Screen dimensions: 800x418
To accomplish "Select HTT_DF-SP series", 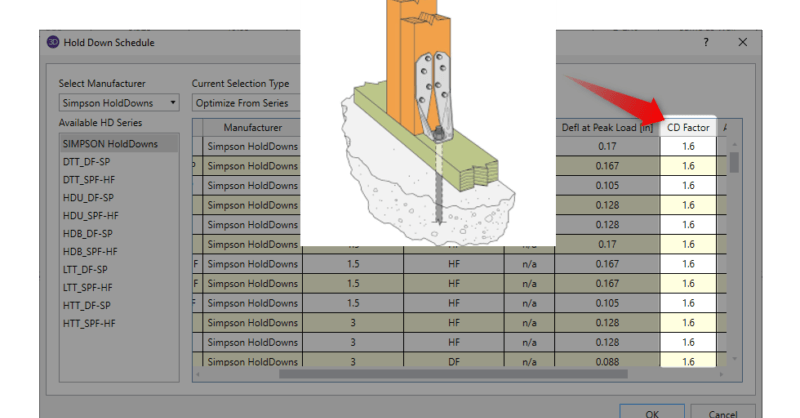I will pyautogui.click(x=86, y=305).
